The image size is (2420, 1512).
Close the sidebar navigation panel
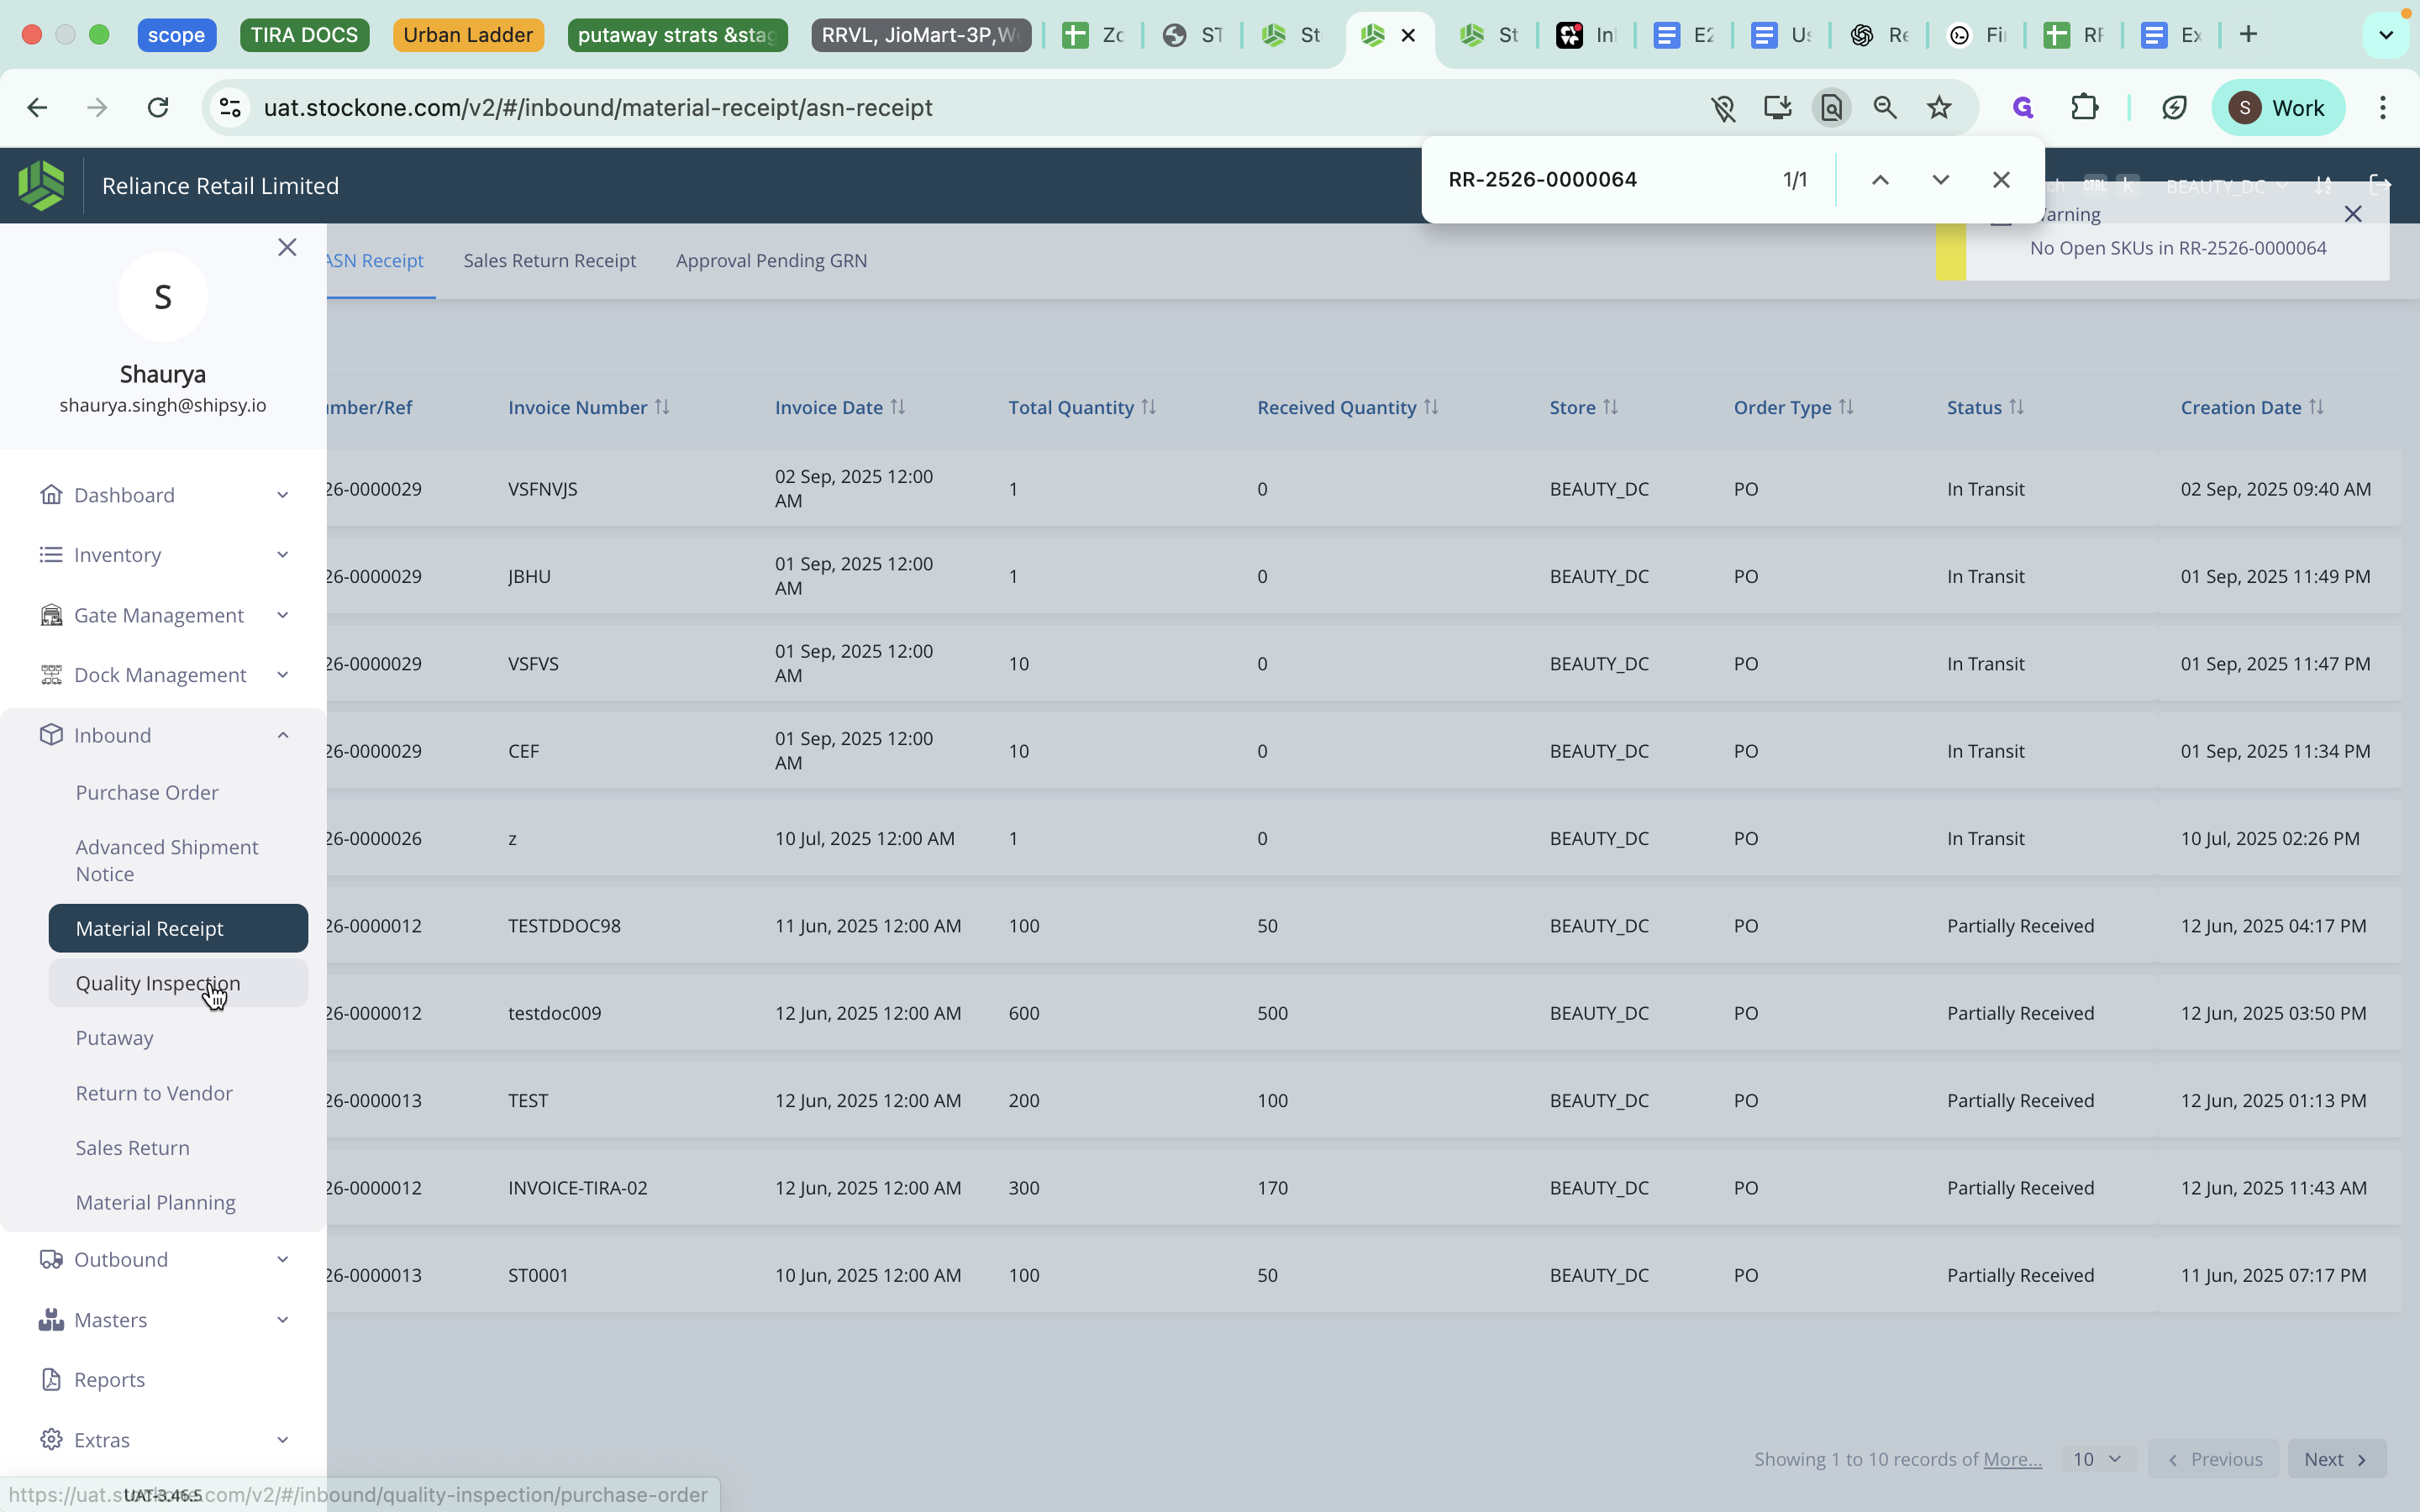click(287, 247)
